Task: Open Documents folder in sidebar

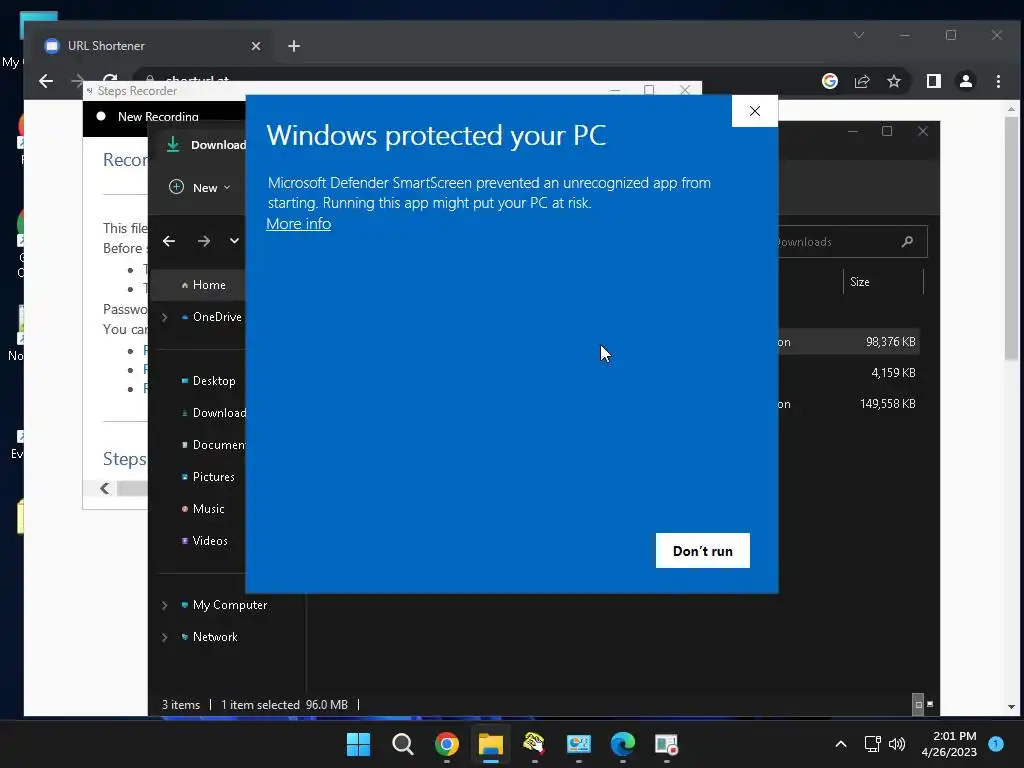Action: [x=213, y=445]
